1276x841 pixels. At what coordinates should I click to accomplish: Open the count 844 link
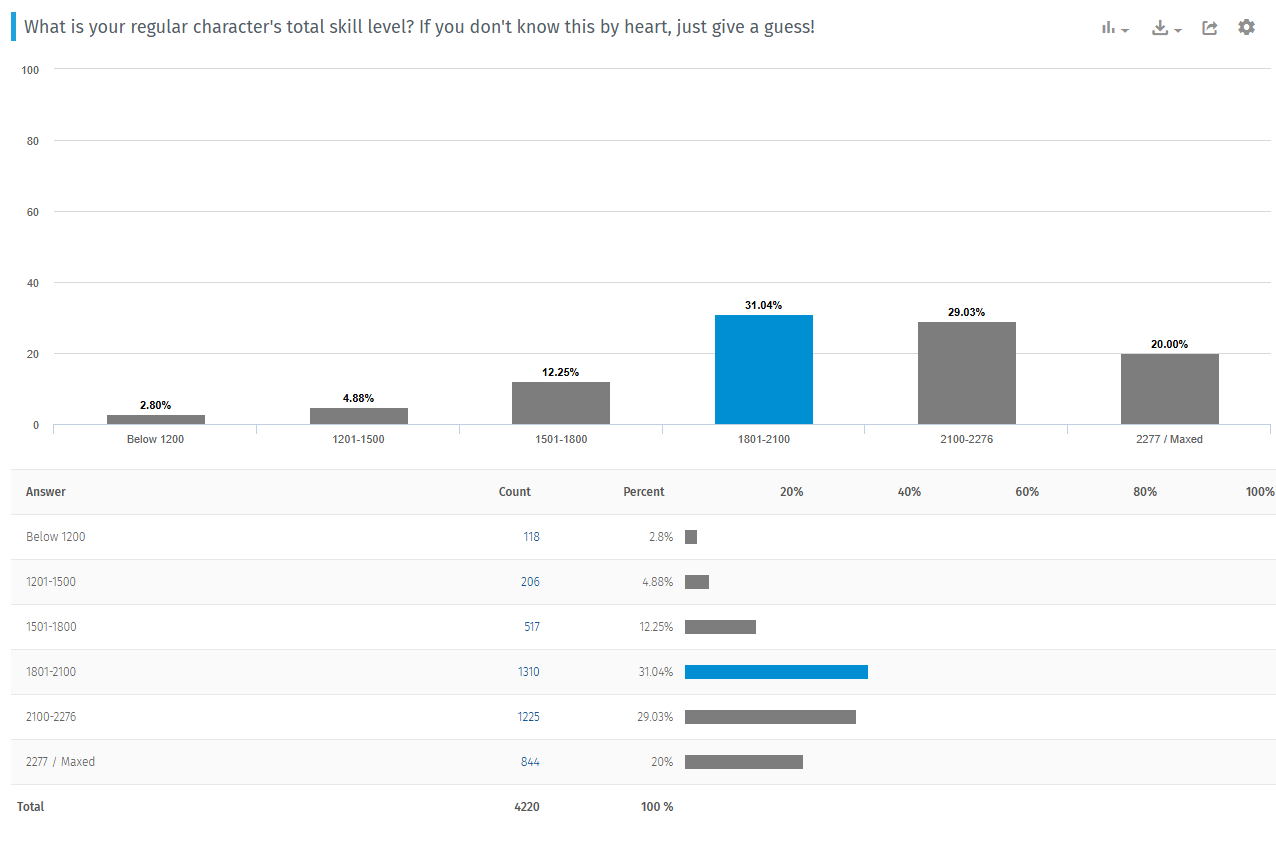530,762
